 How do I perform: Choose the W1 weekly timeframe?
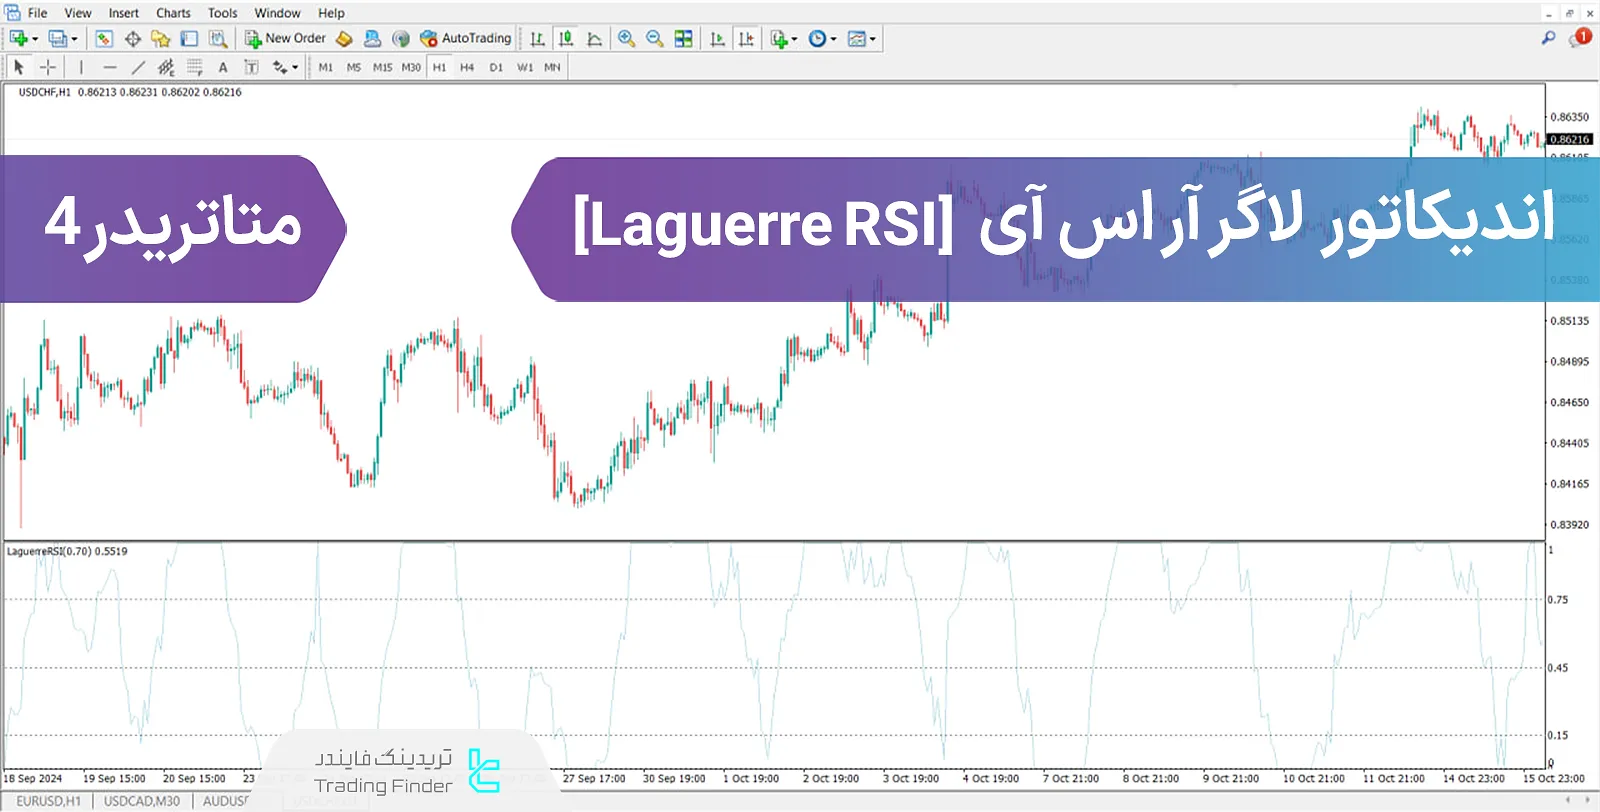(525, 67)
